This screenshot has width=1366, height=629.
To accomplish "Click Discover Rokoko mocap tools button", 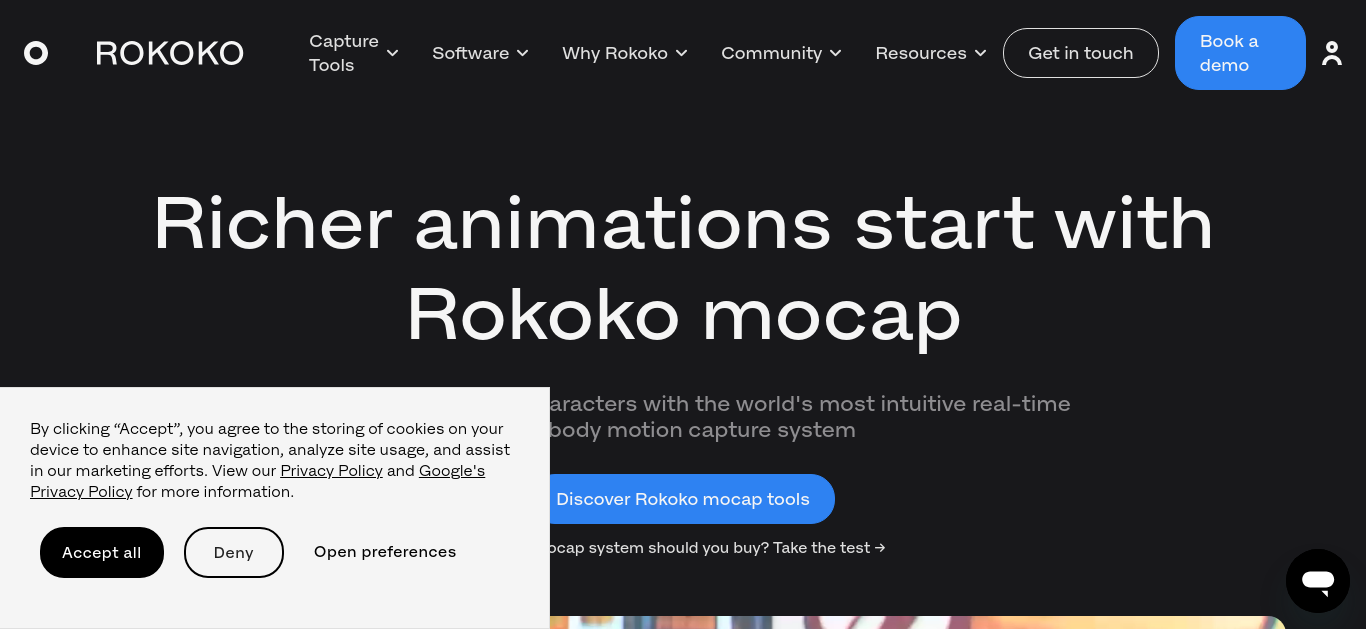I will click(x=690, y=499).
